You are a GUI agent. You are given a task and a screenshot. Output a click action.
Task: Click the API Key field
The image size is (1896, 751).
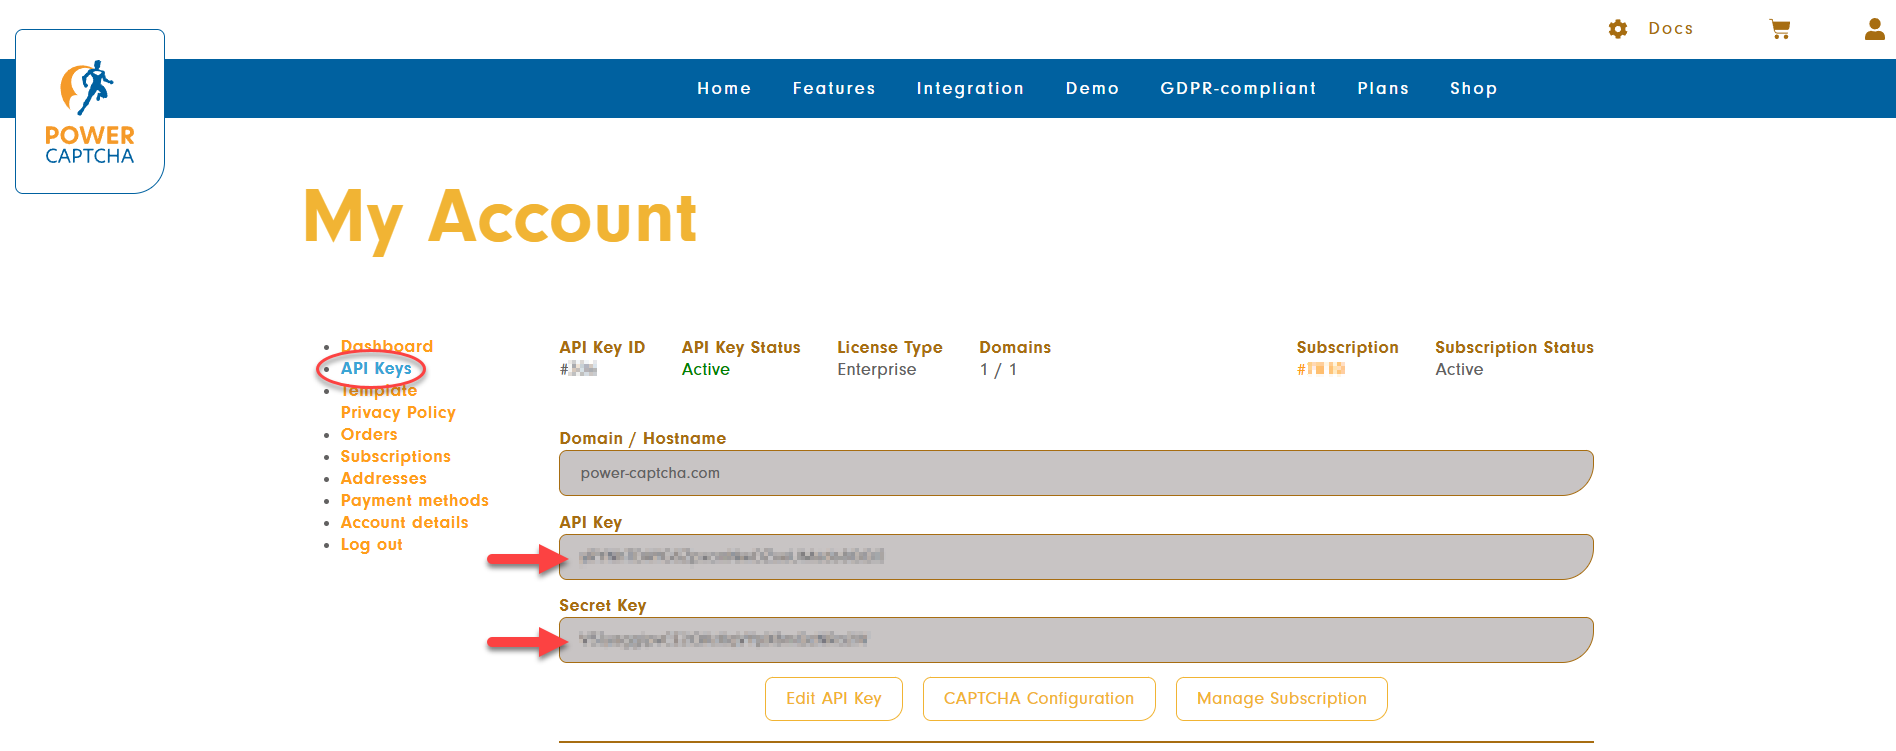(x=1076, y=557)
